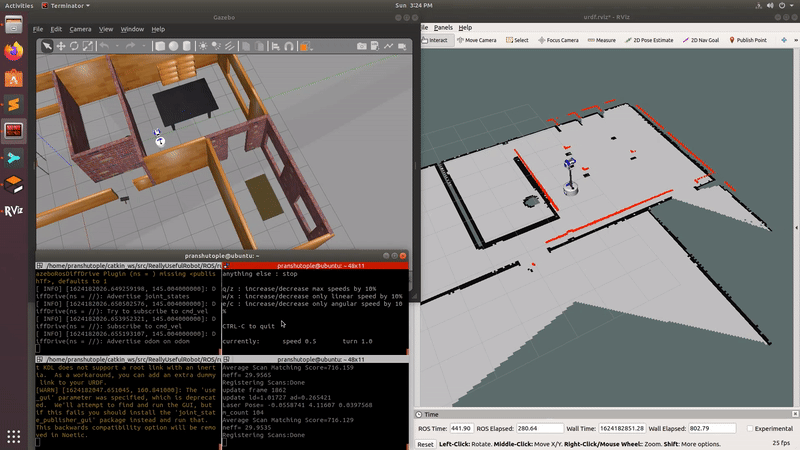Take a screenshot with Gazebo camera icon
This screenshot has width=800, height=450.
click(362, 46)
